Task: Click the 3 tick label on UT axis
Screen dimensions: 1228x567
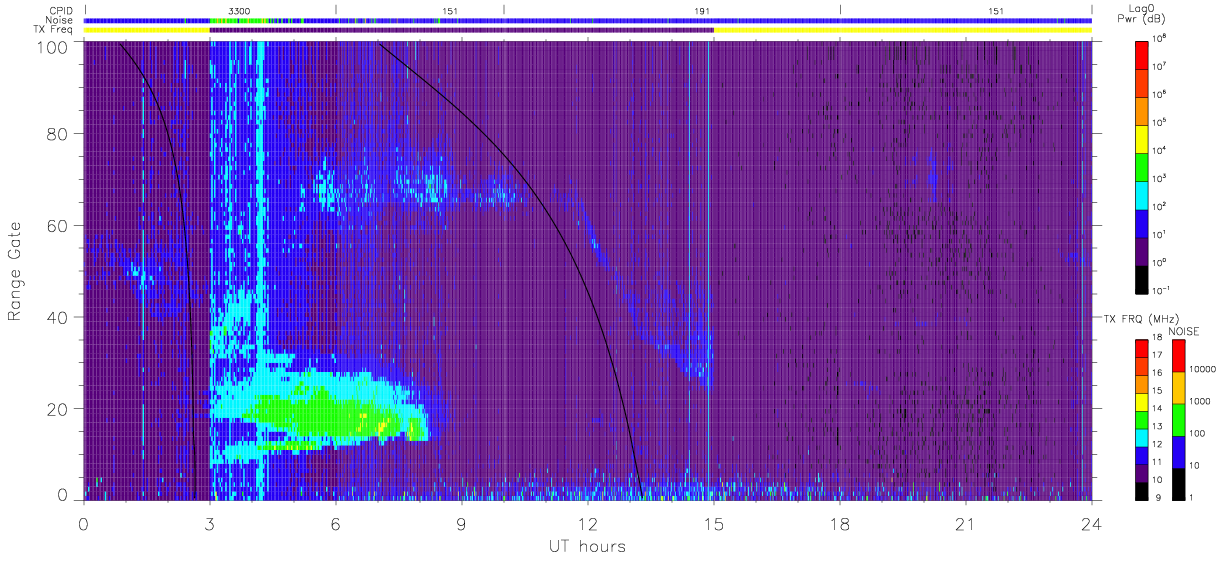Action: click(209, 524)
